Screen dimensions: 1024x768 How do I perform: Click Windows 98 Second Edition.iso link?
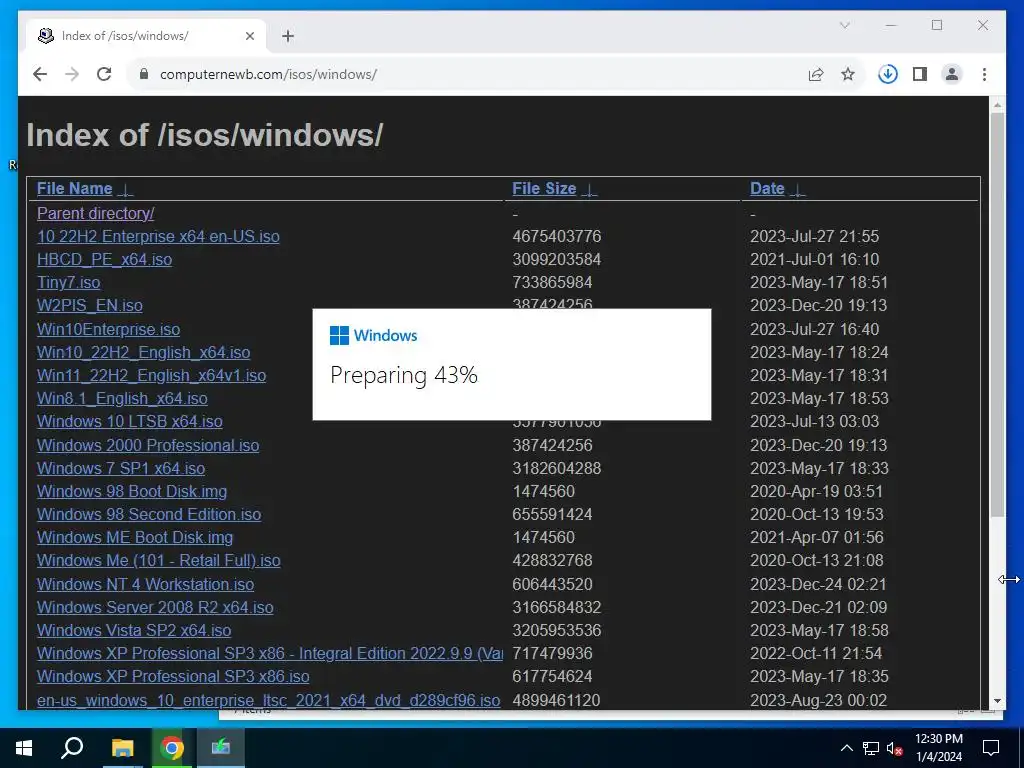(149, 514)
